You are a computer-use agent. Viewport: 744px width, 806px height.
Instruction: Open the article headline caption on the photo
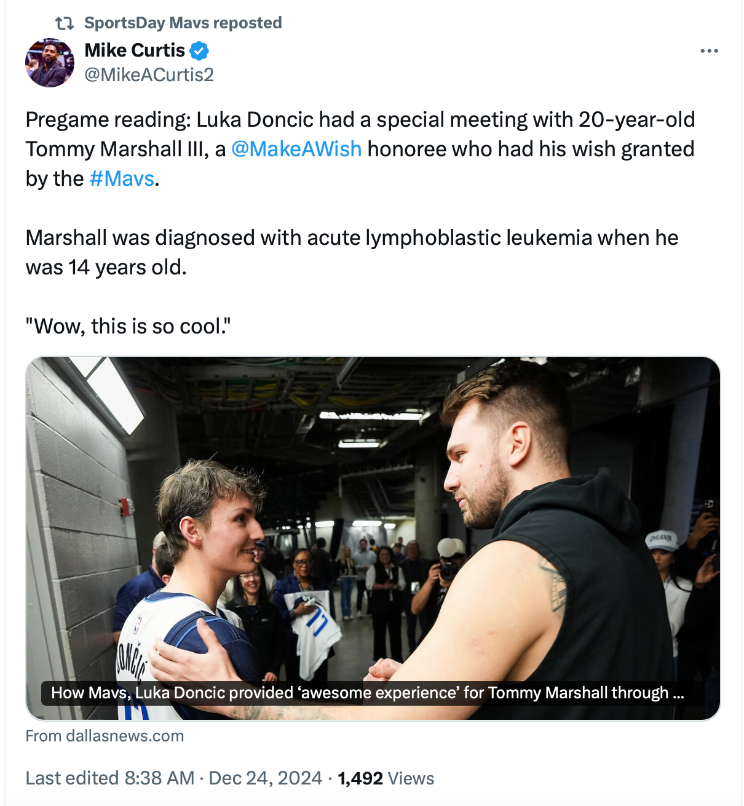(368, 692)
